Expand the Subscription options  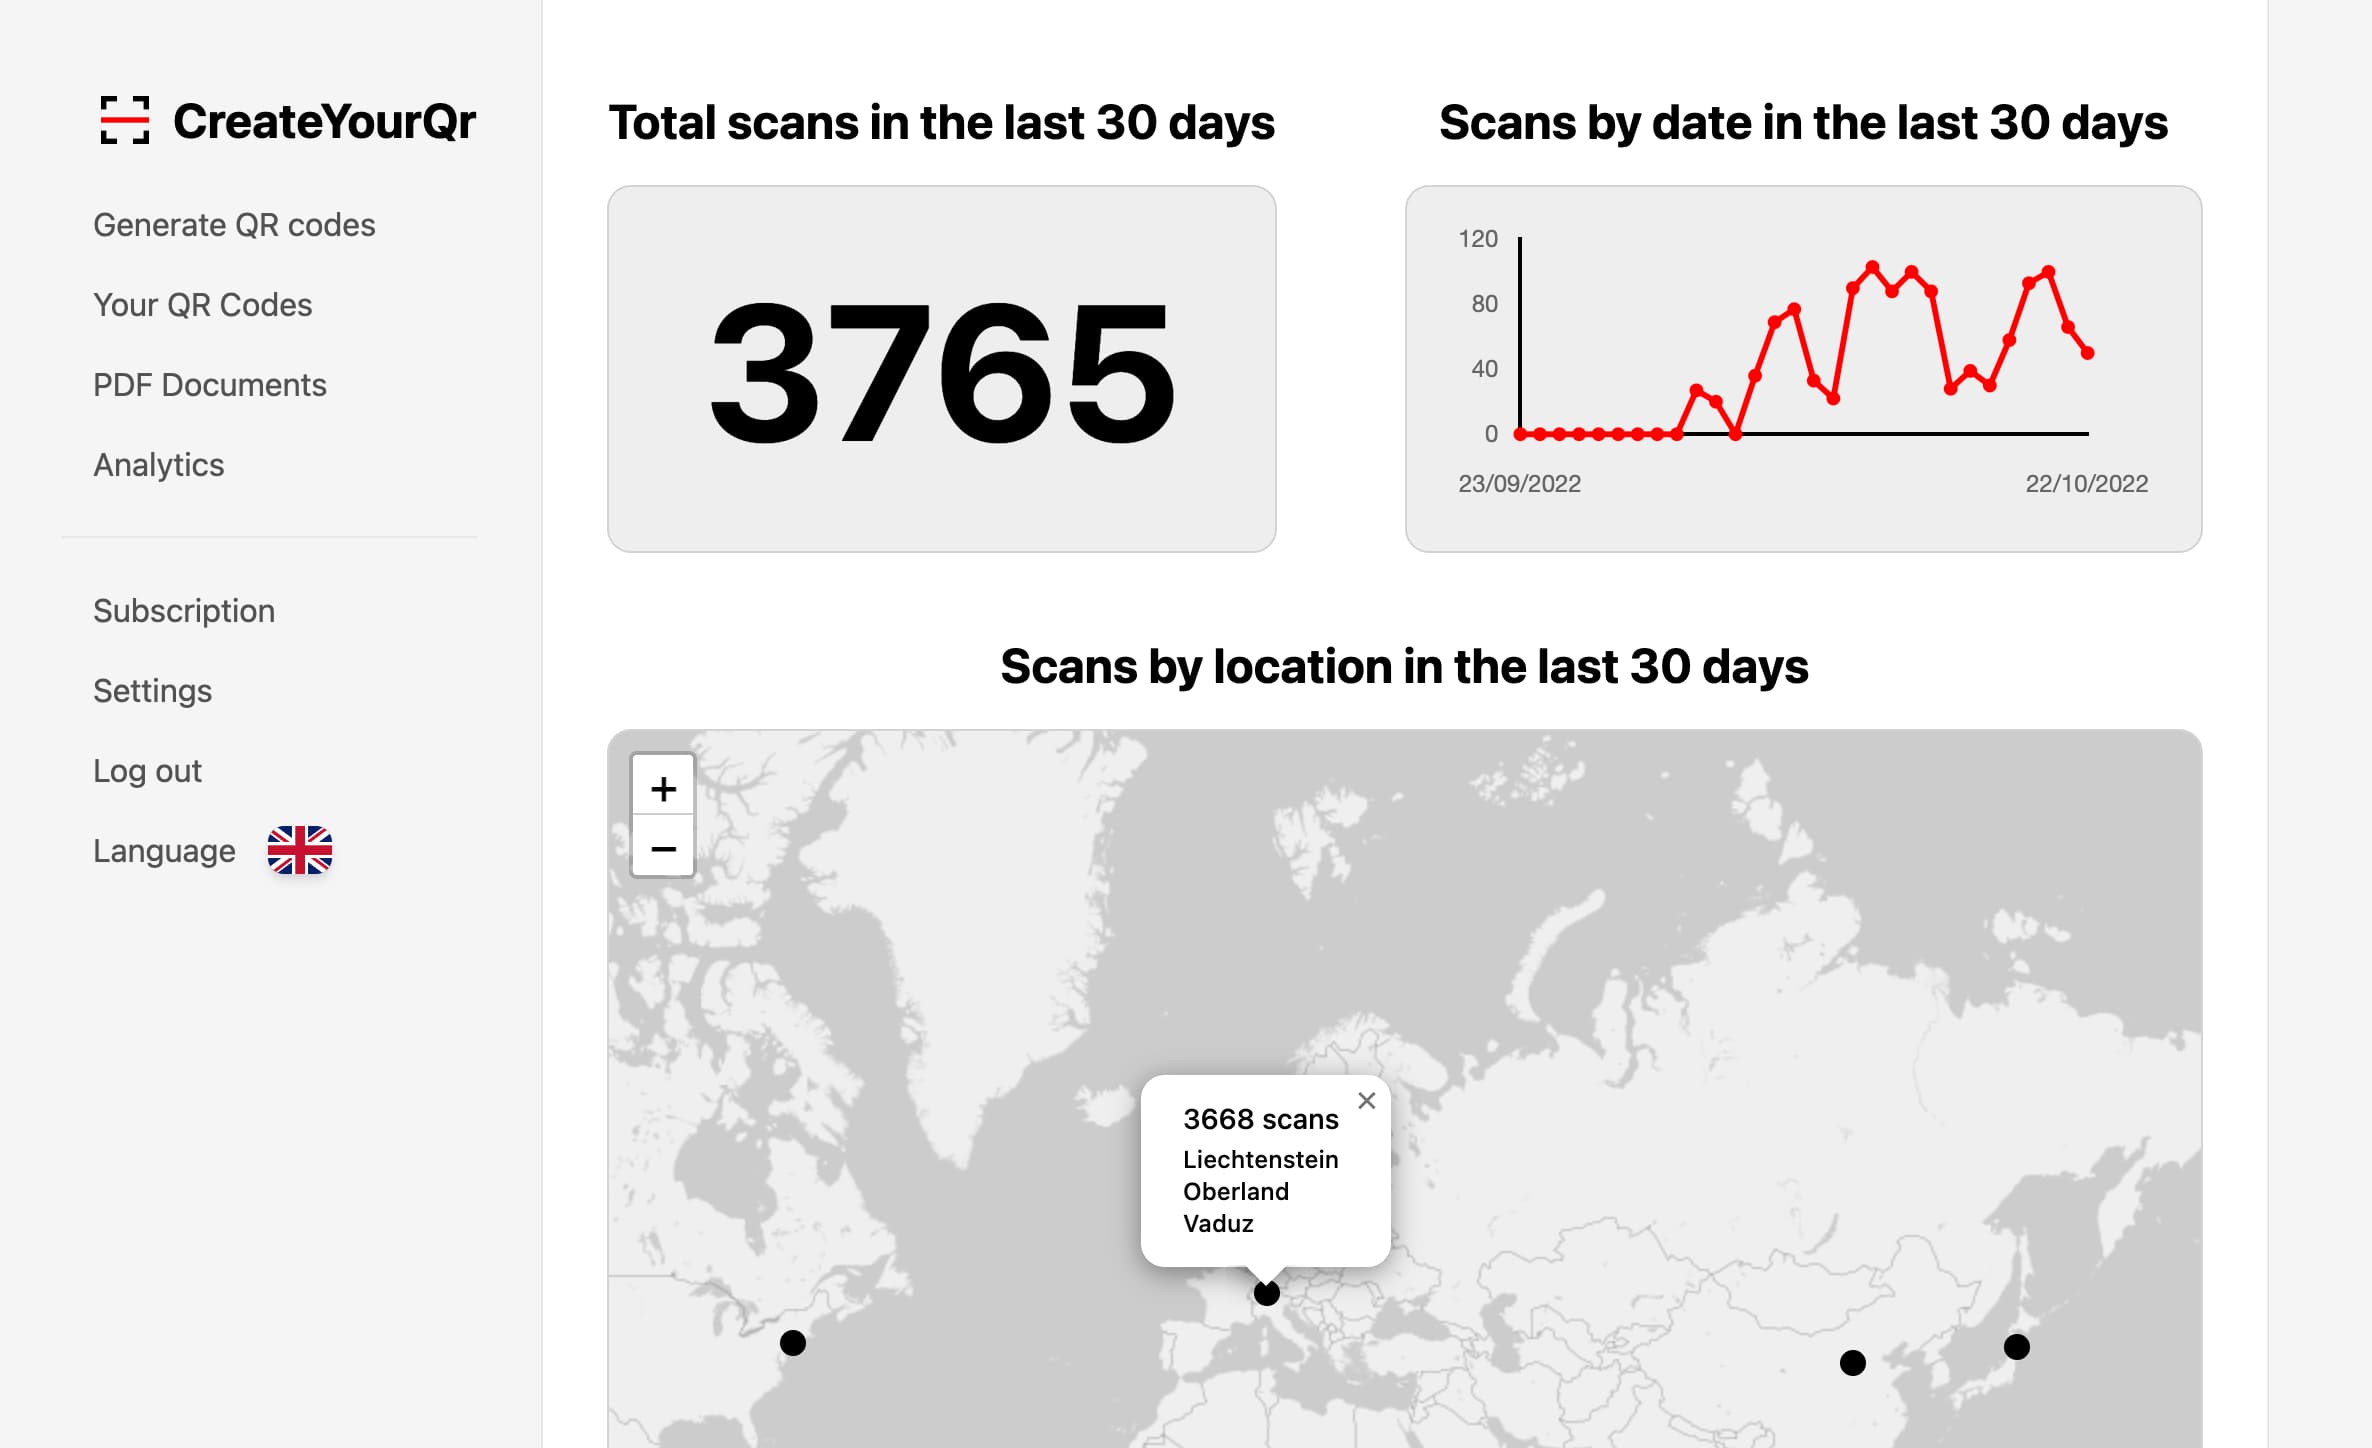click(x=183, y=610)
